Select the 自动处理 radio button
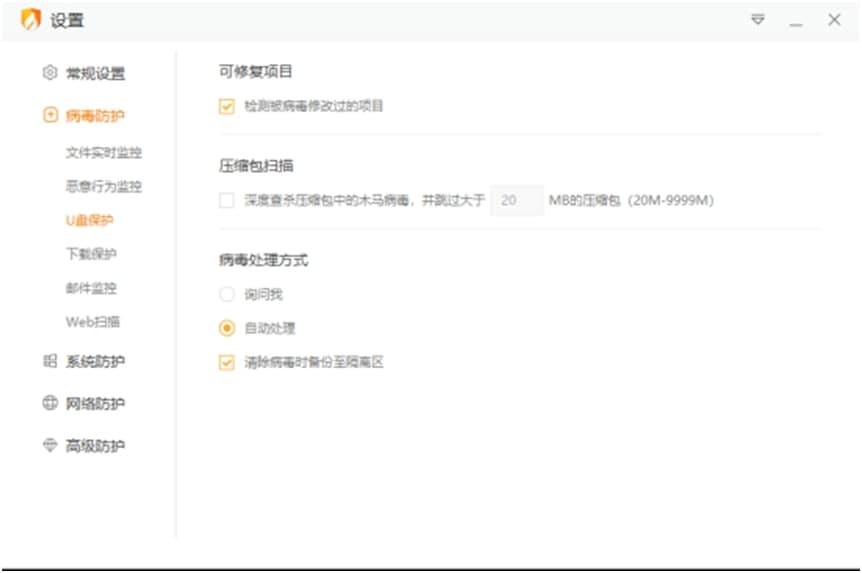Screen dimensions: 862x573 click(x=226, y=328)
